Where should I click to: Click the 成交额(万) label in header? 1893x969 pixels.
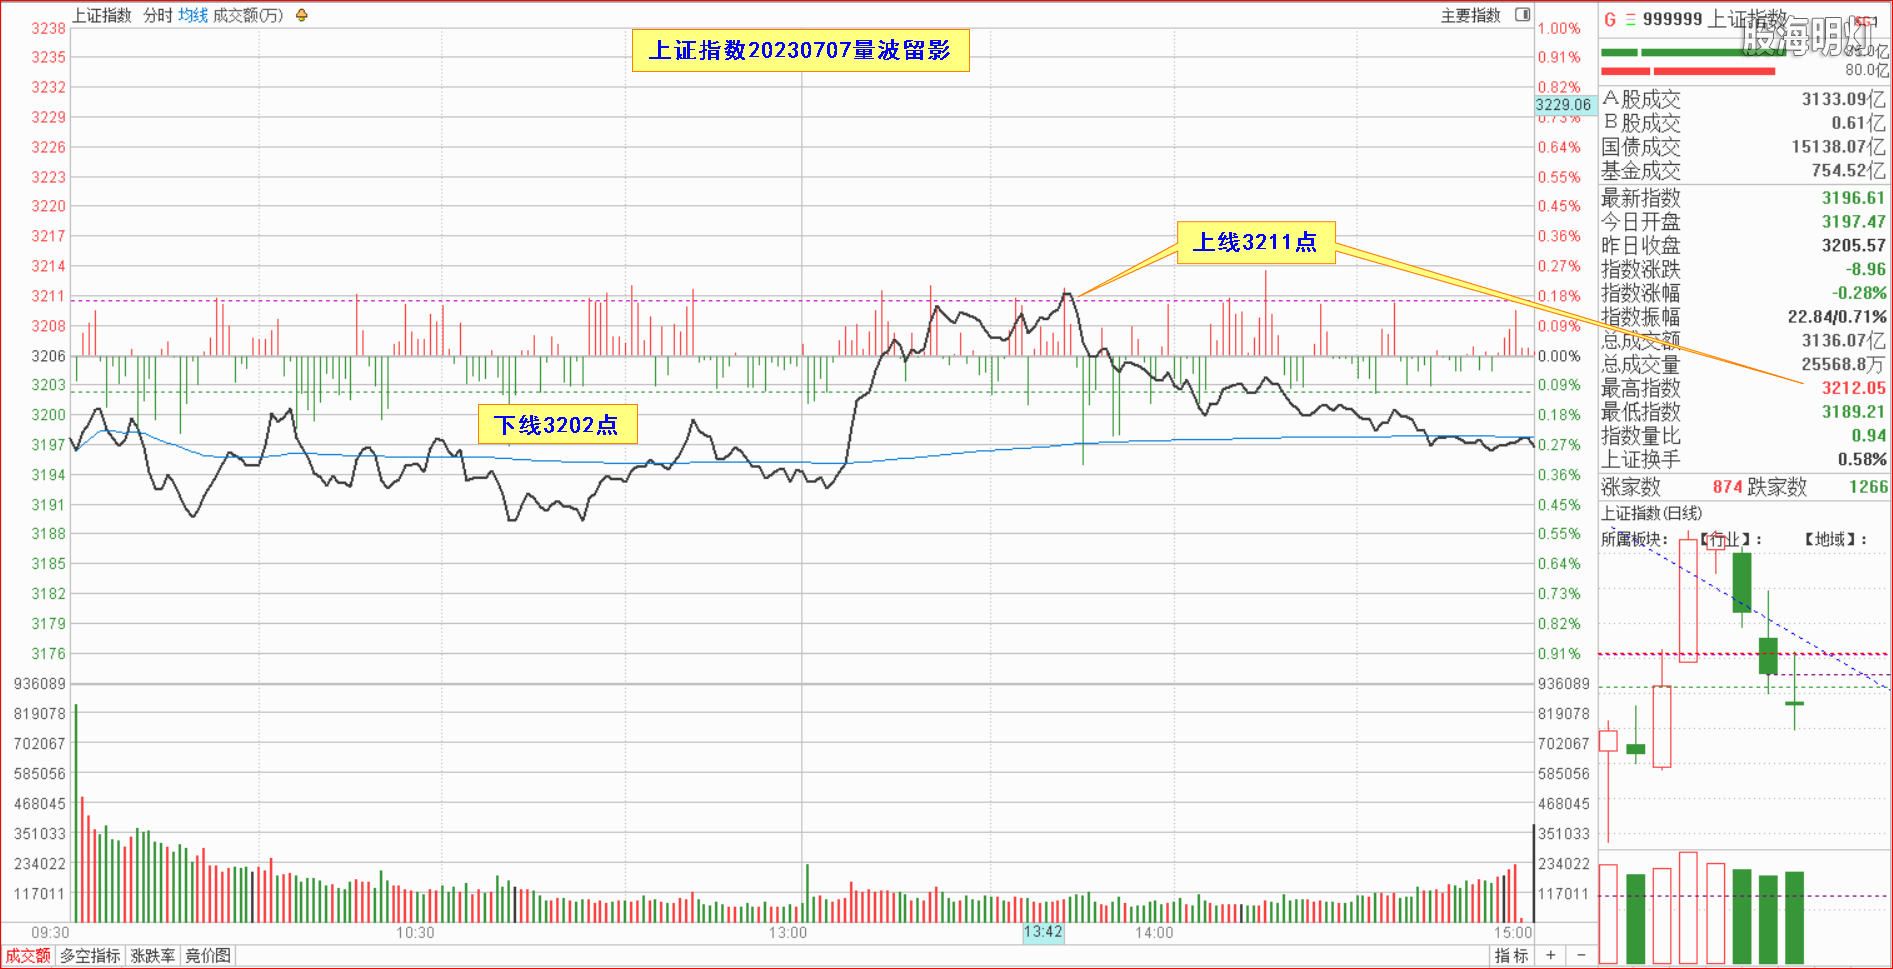point(248,15)
